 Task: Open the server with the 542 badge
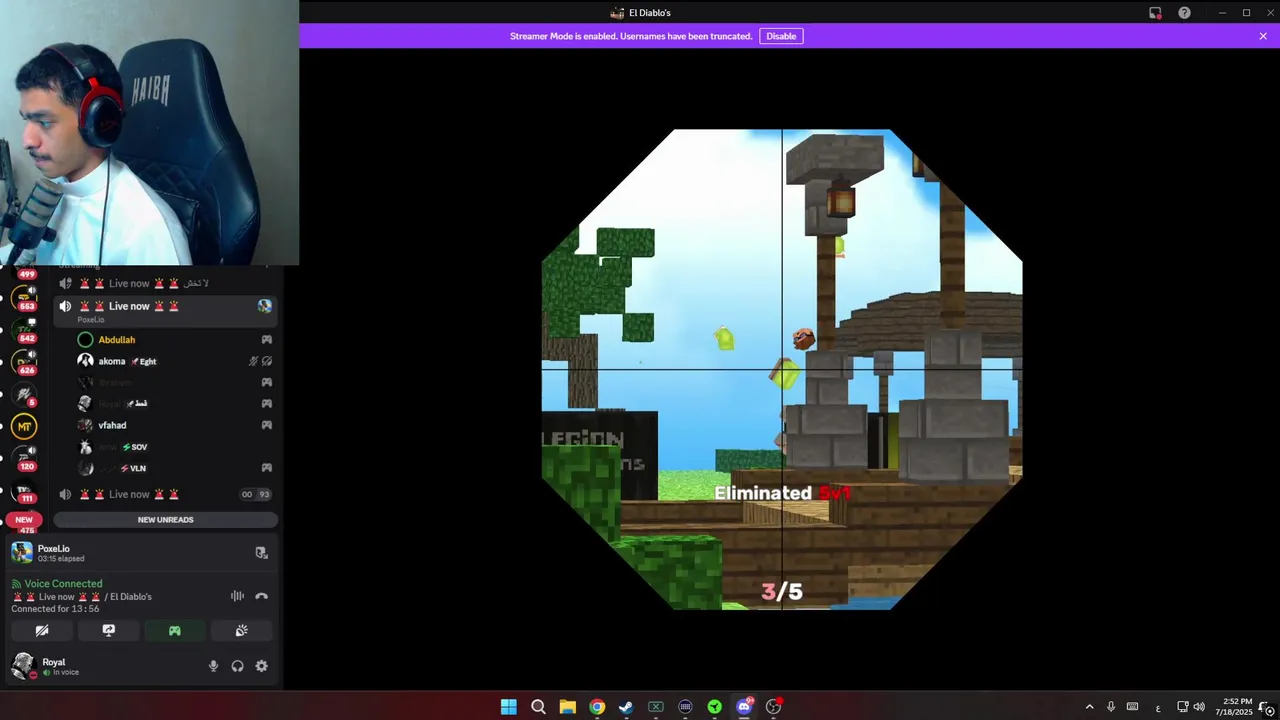point(24,330)
